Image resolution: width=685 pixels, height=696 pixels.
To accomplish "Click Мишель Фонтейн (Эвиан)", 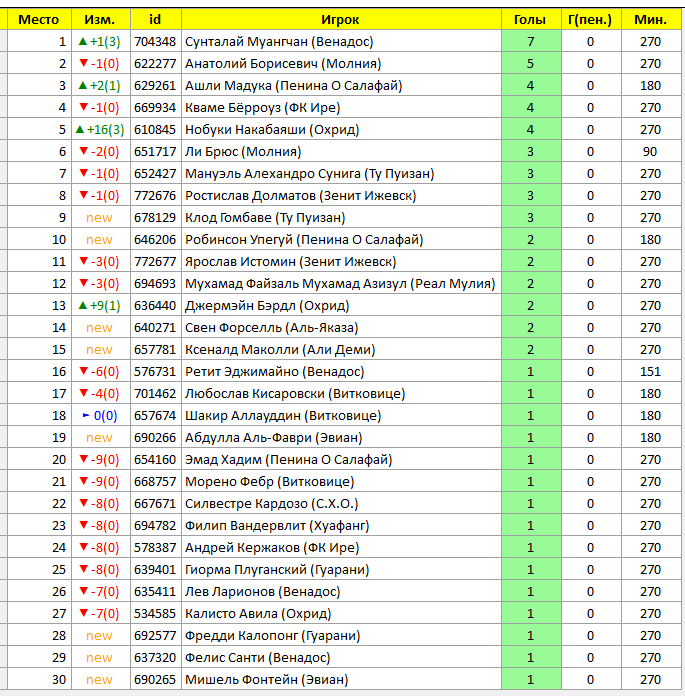I will (341, 680).
